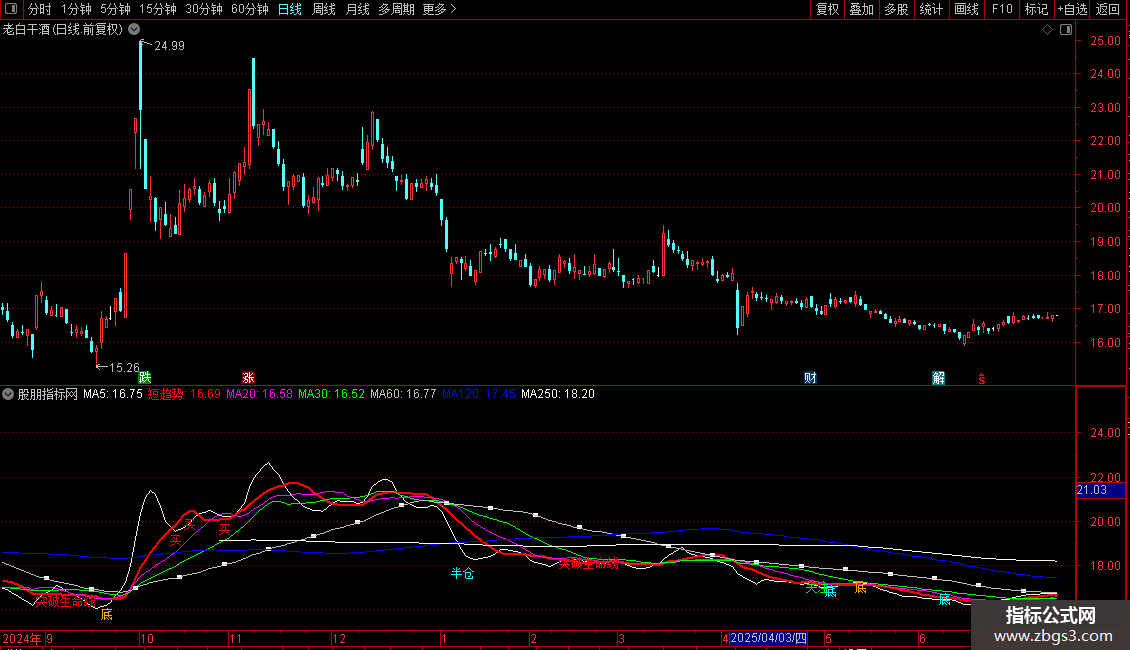The height and width of the screenshot is (650, 1130).
Task: Click the 24.99 high price label
Action: pos(169,45)
